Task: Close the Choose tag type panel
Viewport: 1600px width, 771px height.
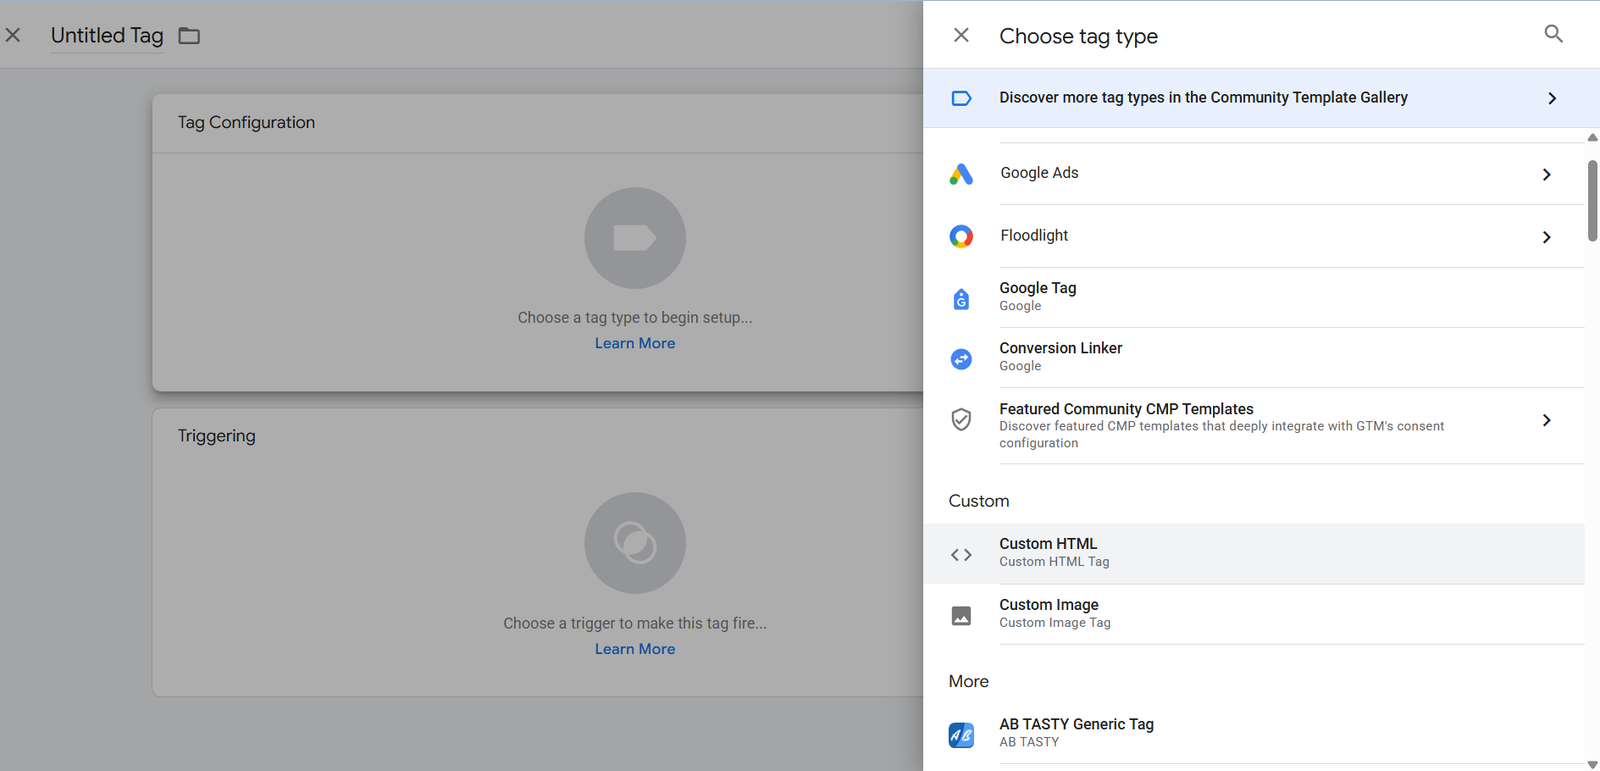Action: (x=961, y=35)
